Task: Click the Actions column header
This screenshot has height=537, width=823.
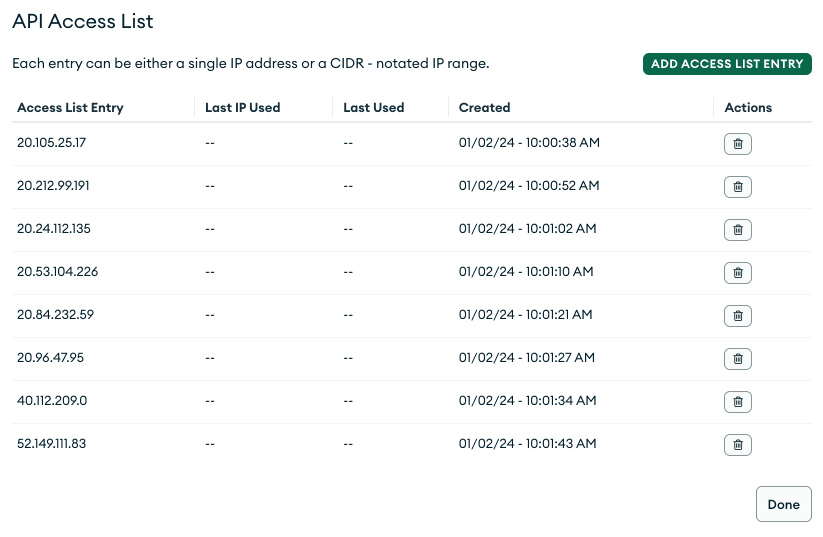Action: point(748,108)
